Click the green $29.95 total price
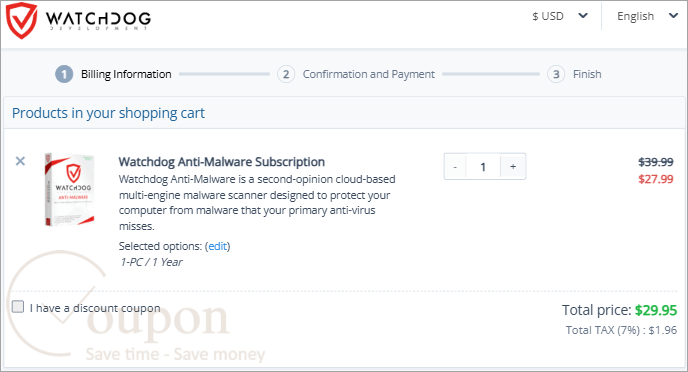The image size is (688, 372). (656, 310)
